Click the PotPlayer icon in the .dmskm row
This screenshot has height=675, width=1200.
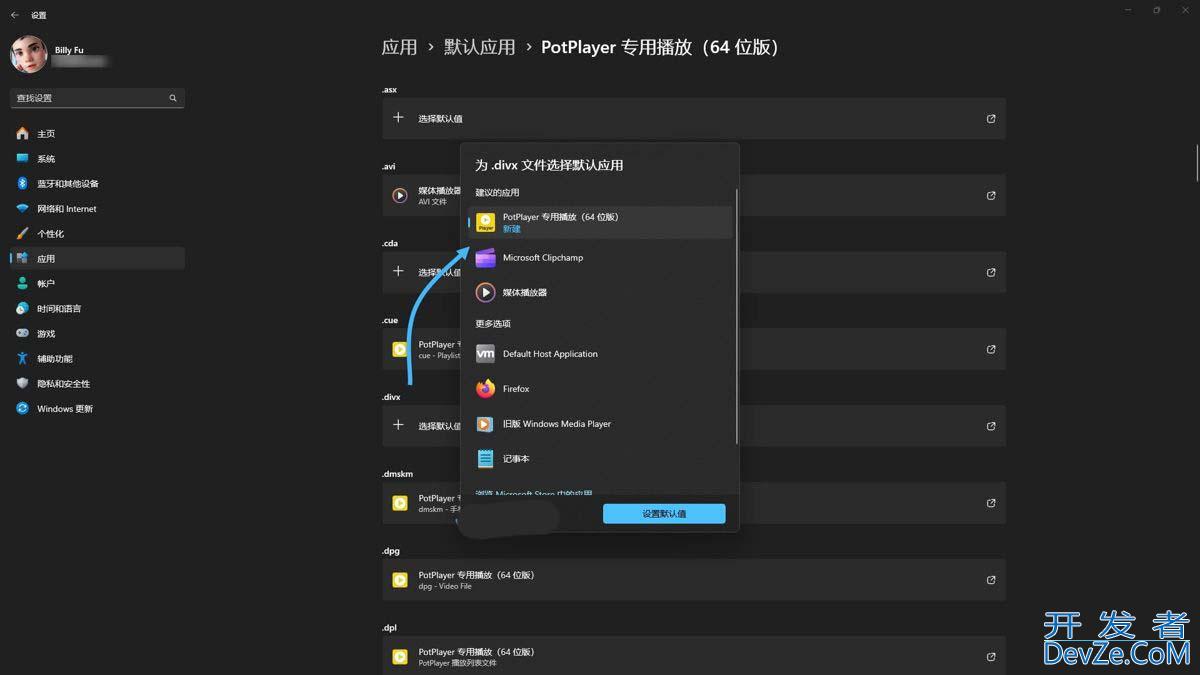point(399,503)
